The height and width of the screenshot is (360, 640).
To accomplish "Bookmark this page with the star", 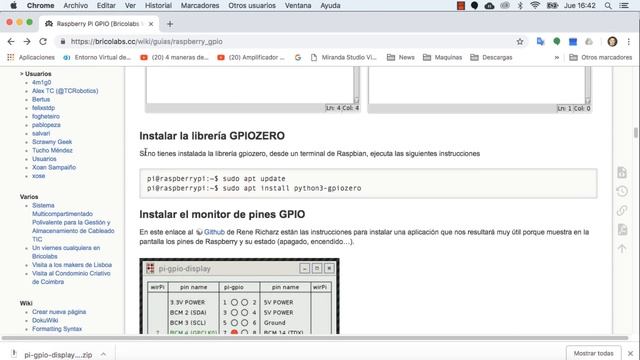I will pyautogui.click(x=520, y=42).
